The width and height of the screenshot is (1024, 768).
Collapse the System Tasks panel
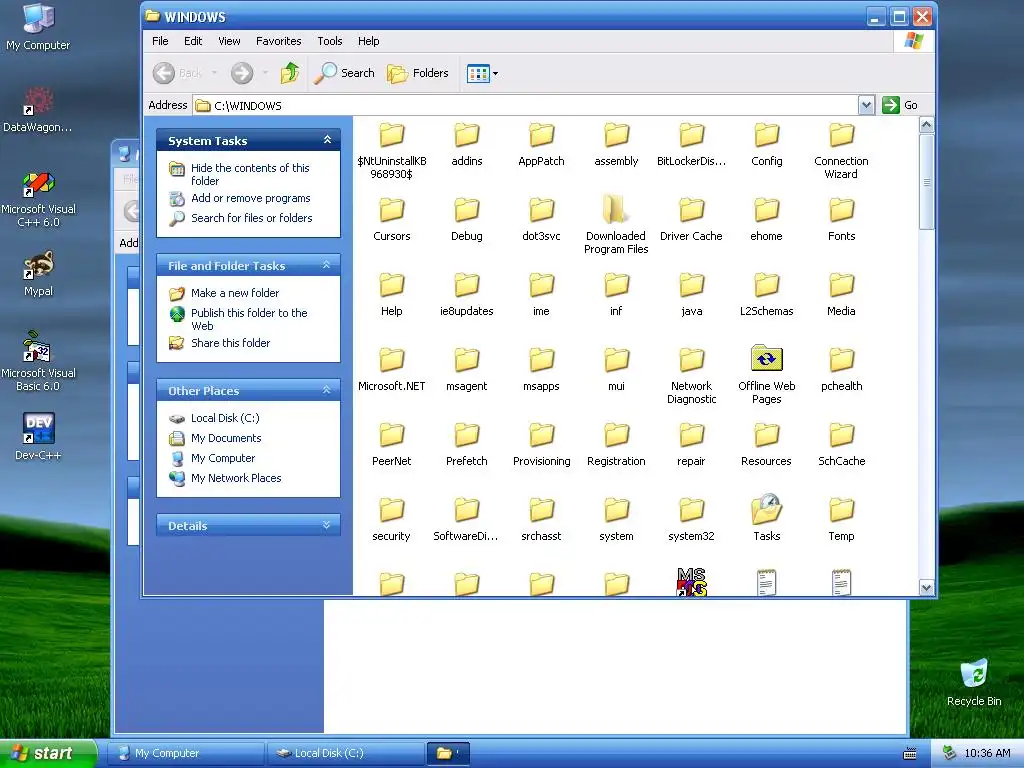pyautogui.click(x=327, y=140)
